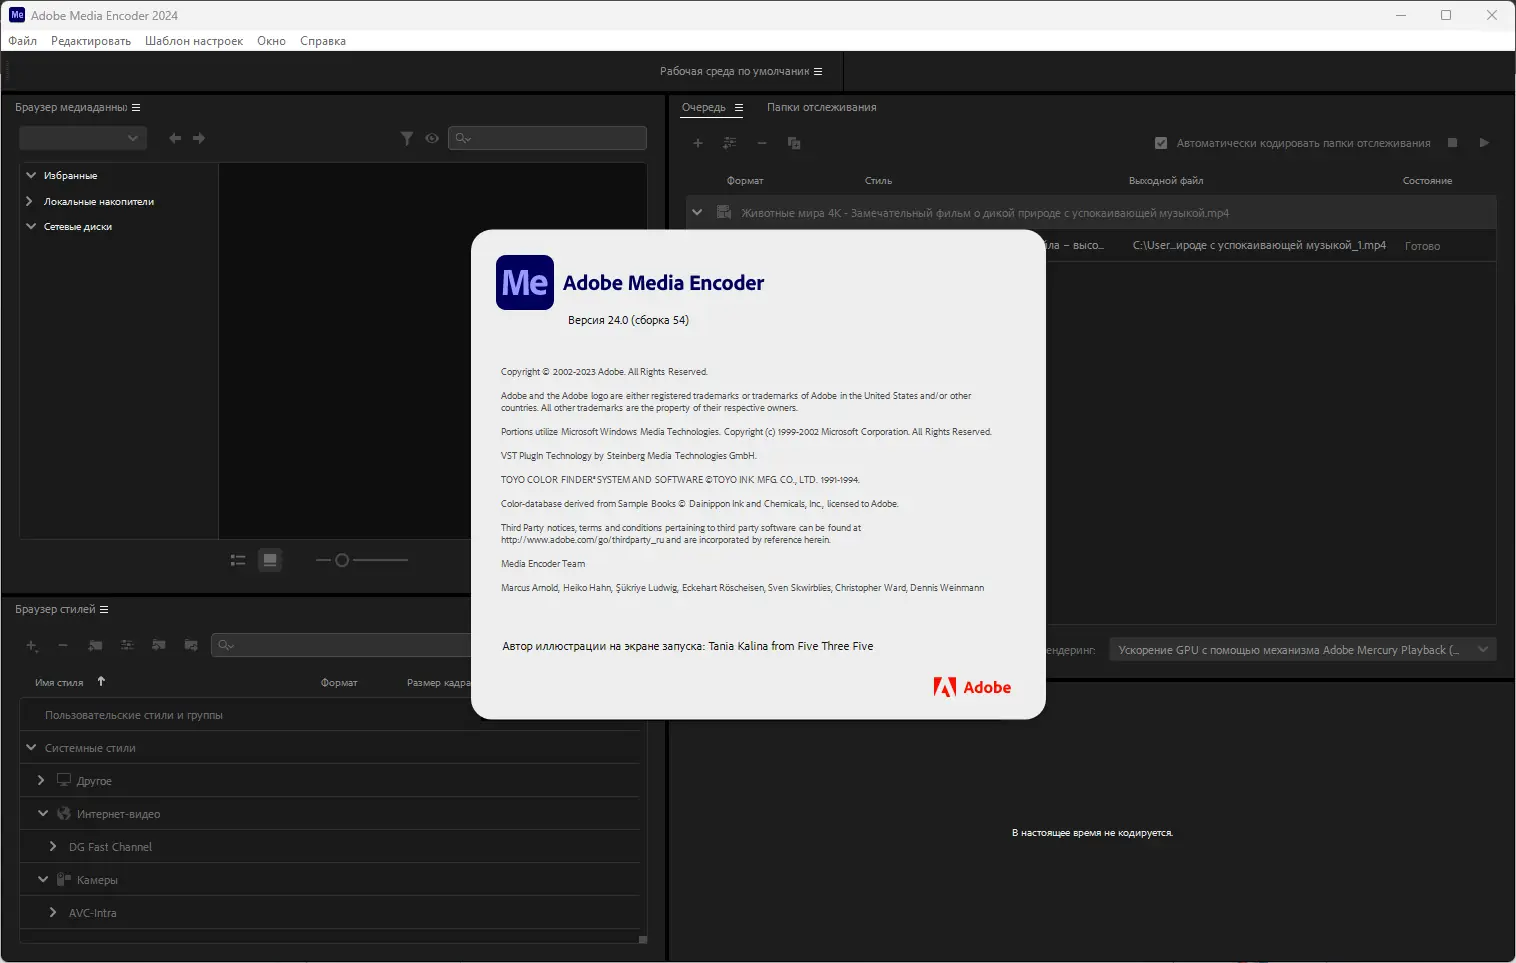Click the Готово status of the queued job
Screen dimensions: 1516x963
pyautogui.click(x=1422, y=246)
